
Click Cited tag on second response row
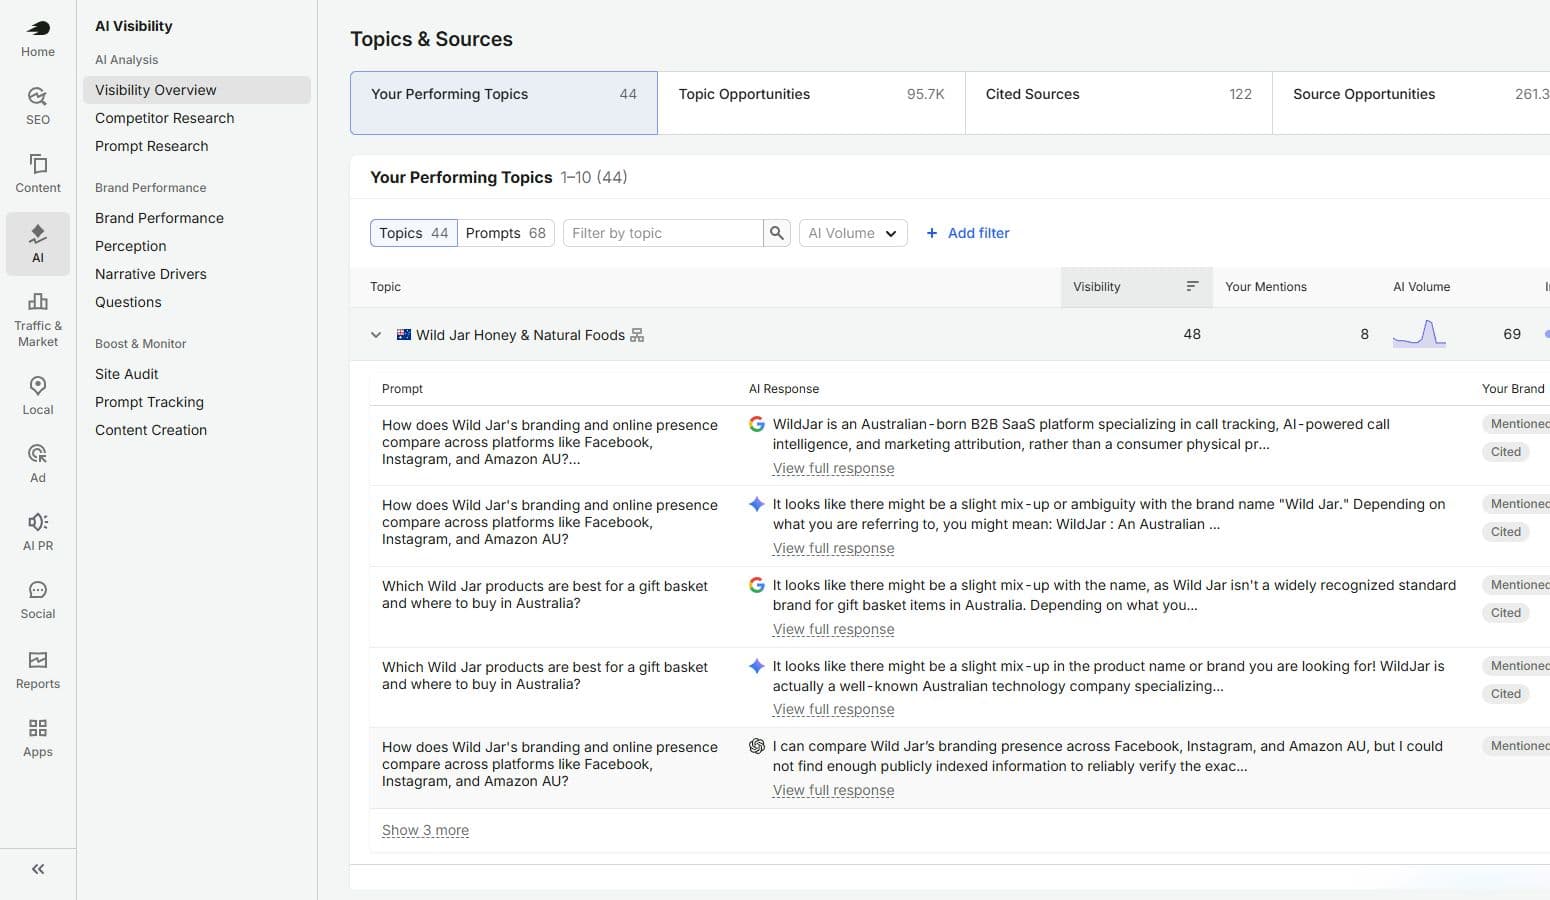pyautogui.click(x=1505, y=532)
